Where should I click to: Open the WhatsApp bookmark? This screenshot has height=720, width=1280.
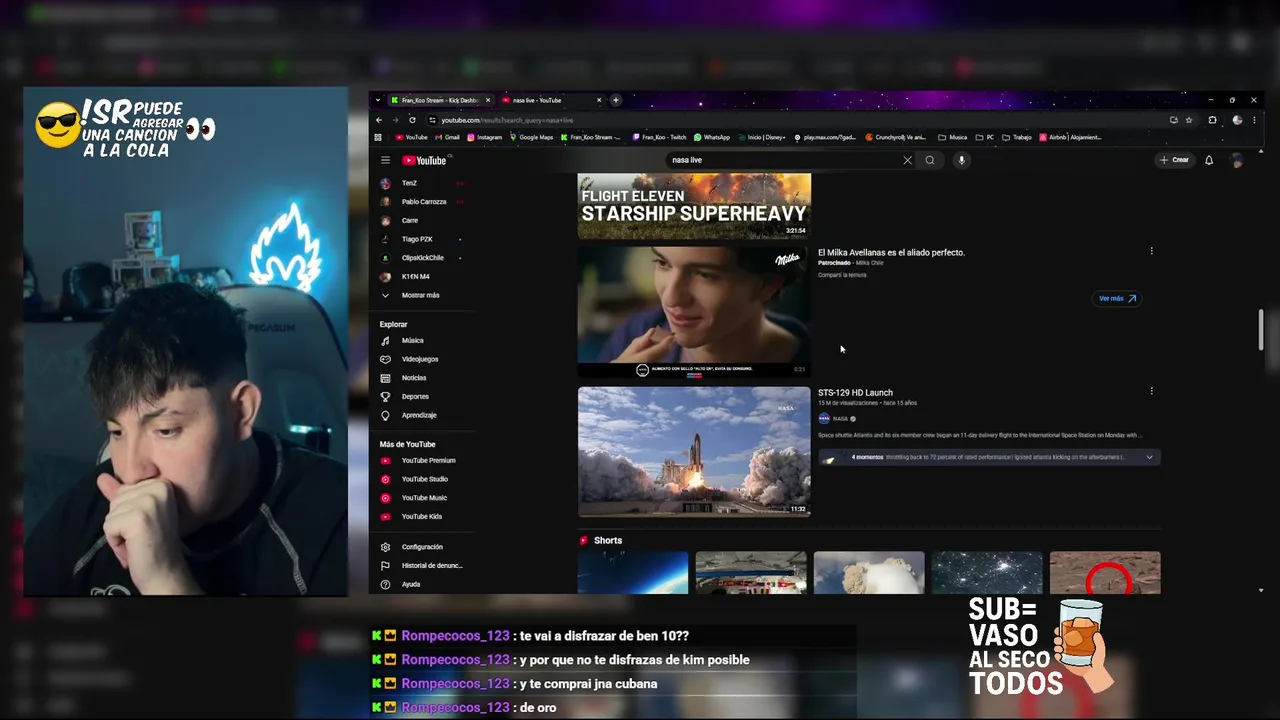pyautogui.click(x=712, y=137)
